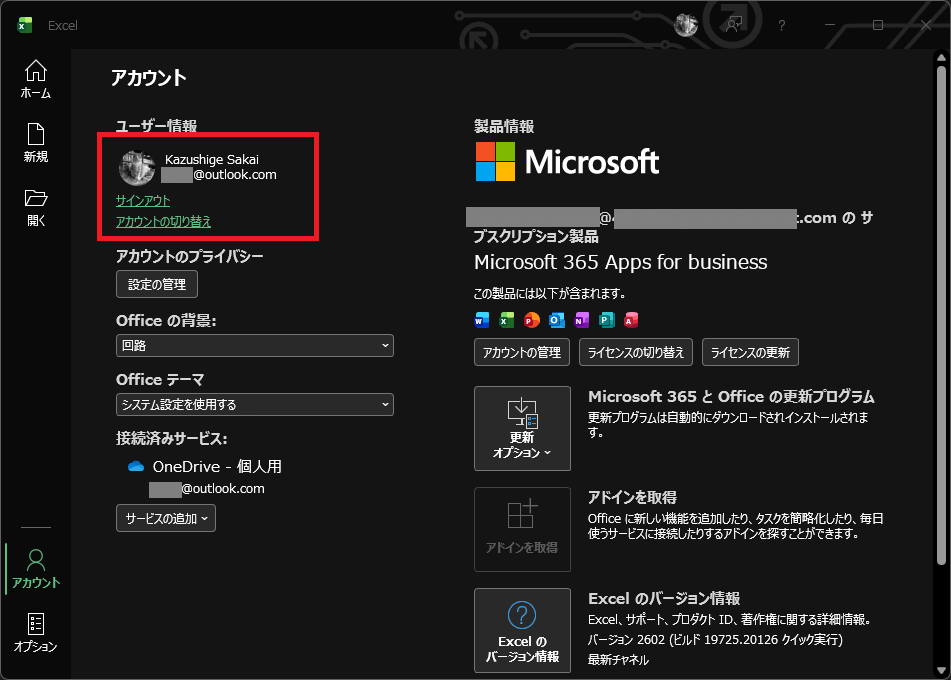Open the 開く (Open) page in the sidebar
This screenshot has height=680, width=951.
coord(35,207)
